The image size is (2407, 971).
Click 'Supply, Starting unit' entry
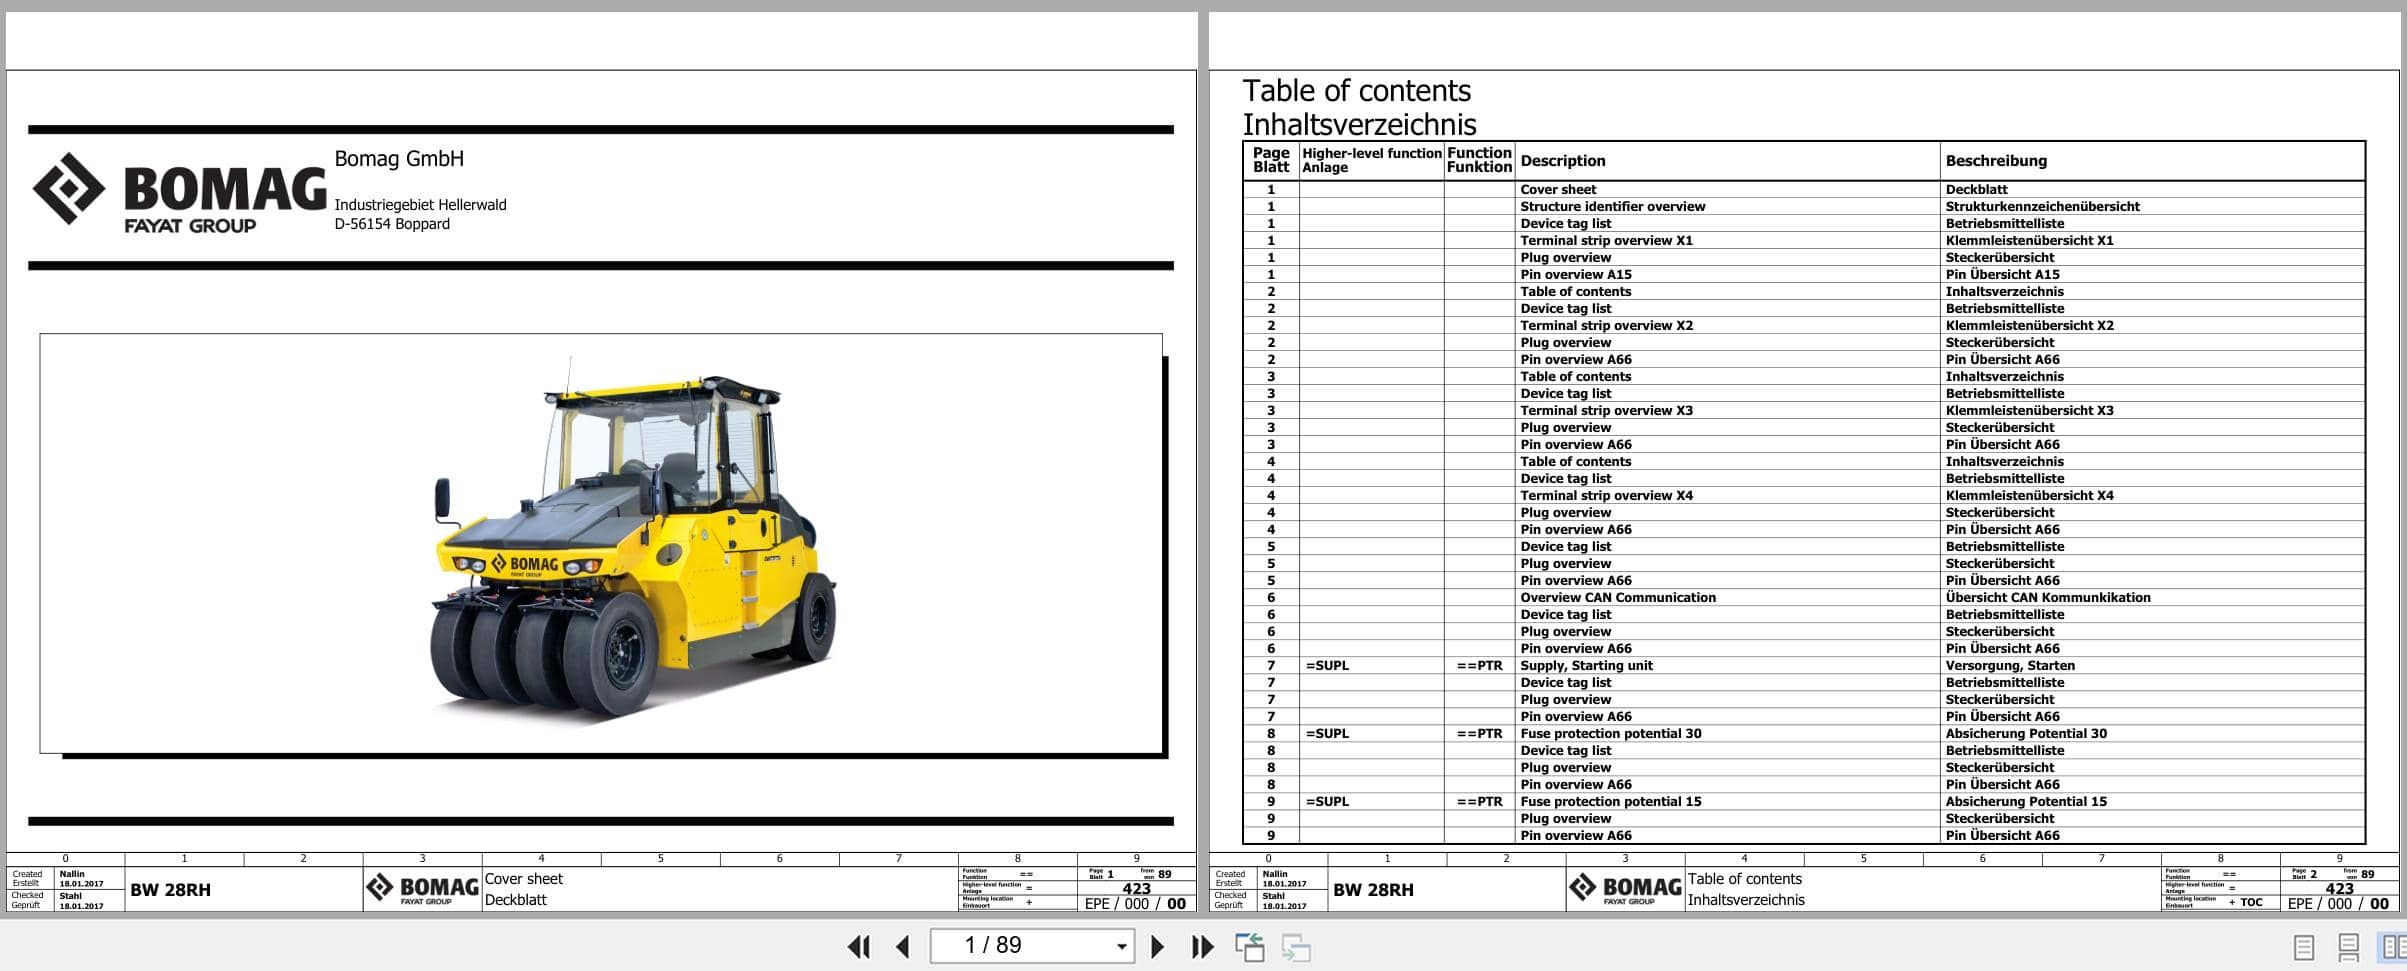click(x=1586, y=666)
